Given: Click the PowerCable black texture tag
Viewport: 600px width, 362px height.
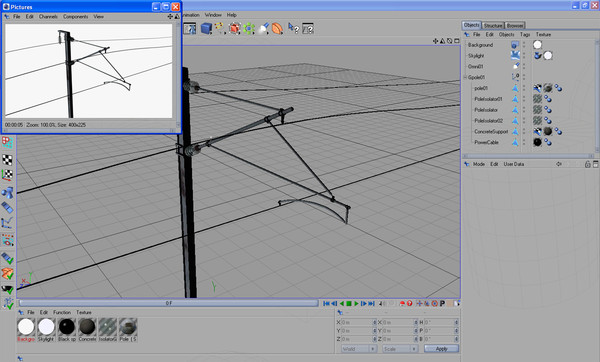Looking at the screenshot, I should (x=538, y=142).
